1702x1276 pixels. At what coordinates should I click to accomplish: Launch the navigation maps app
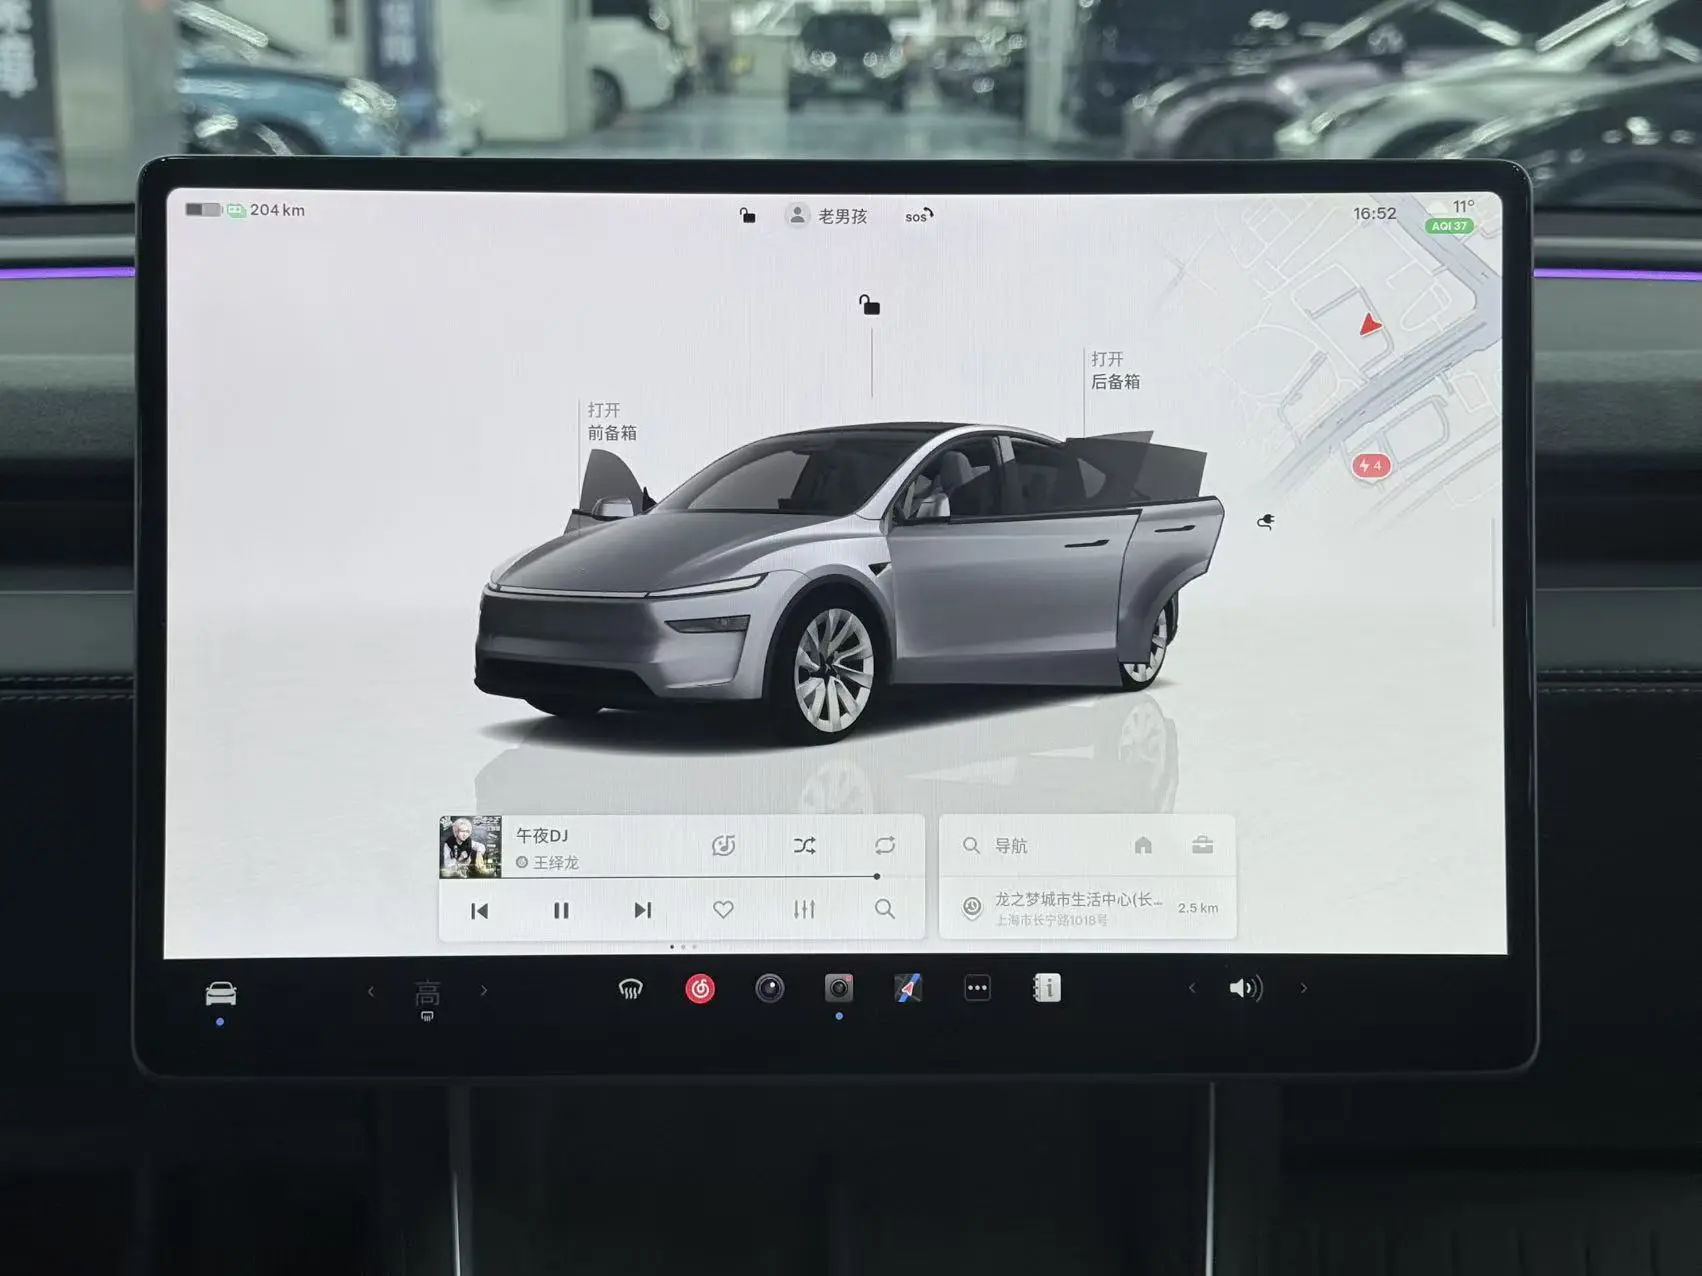(x=908, y=989)
